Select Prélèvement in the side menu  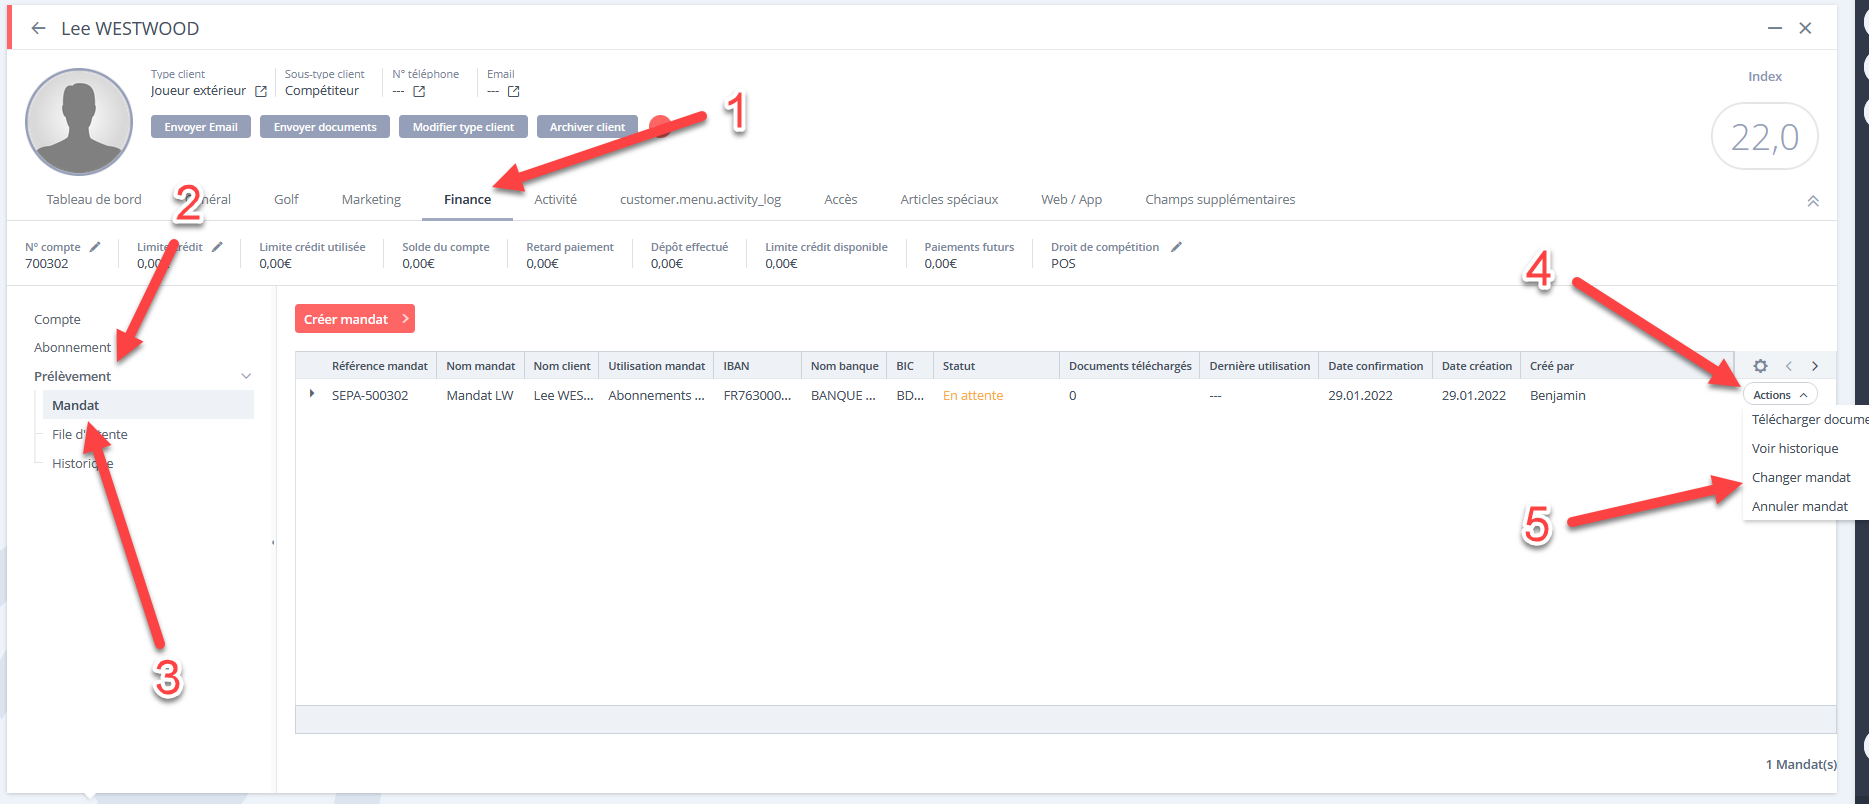pyautogui.click(x=72, y=376)
